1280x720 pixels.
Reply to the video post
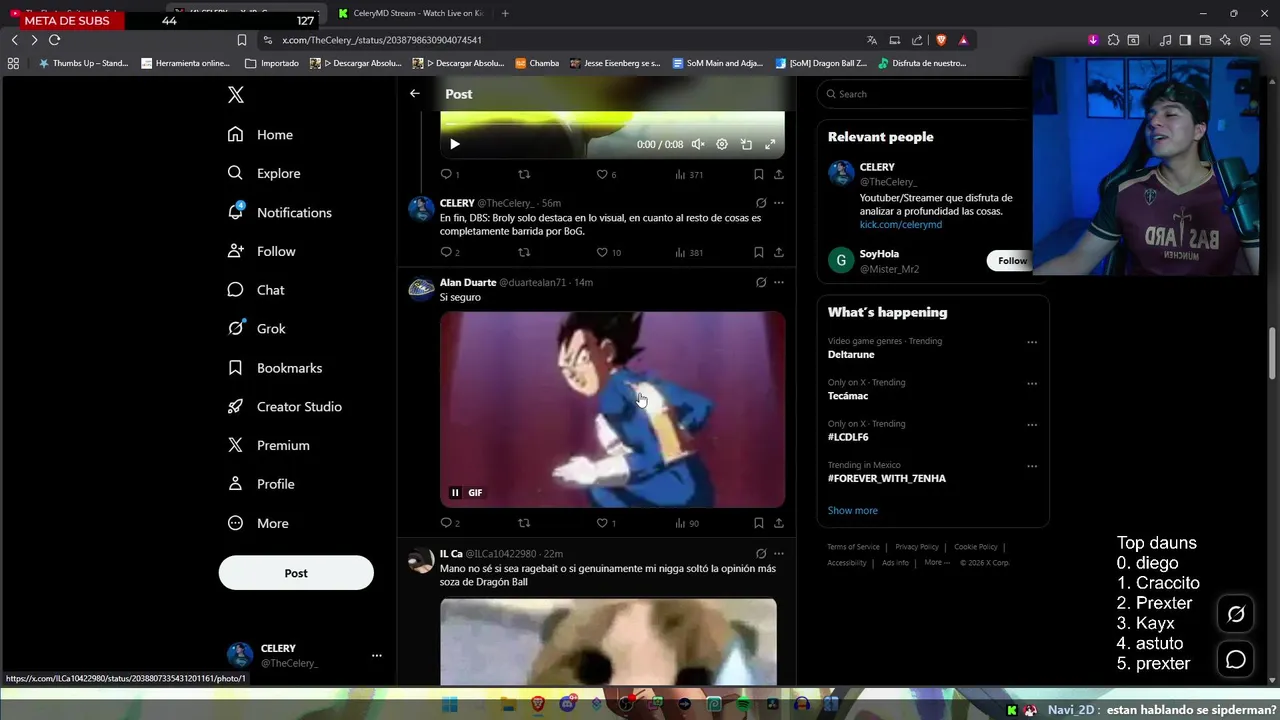coord(450,174)
